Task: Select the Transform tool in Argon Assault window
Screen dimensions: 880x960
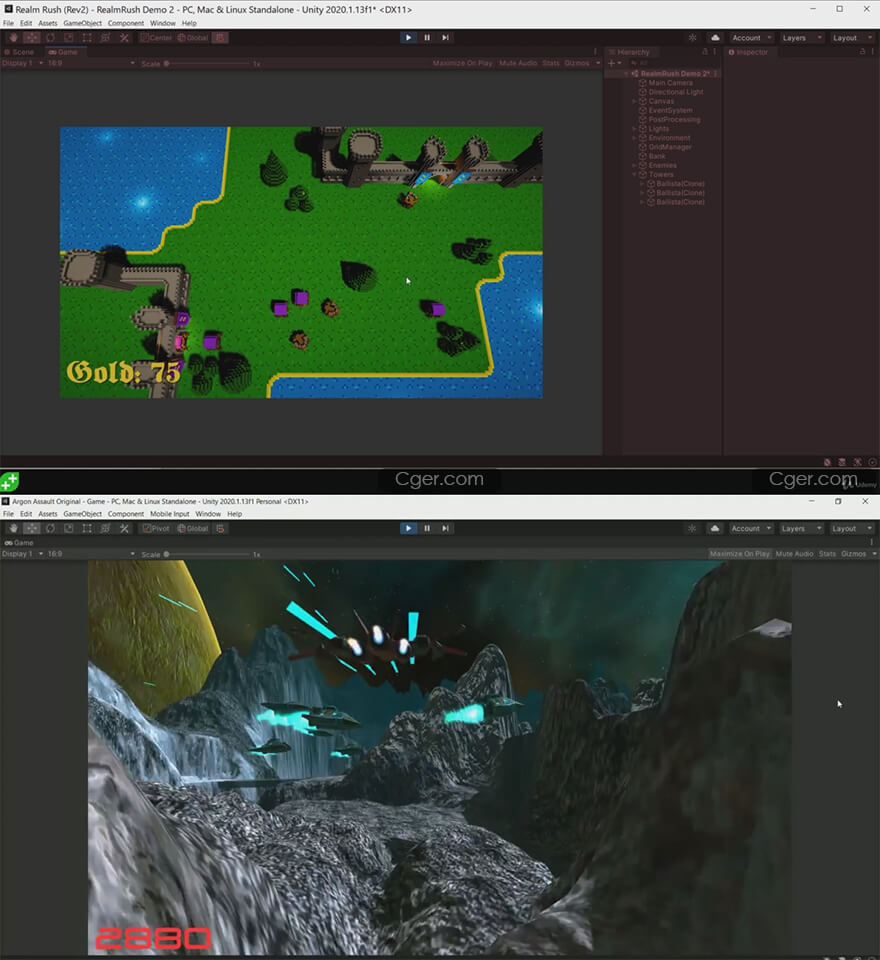Action: [x=105, y=528]
